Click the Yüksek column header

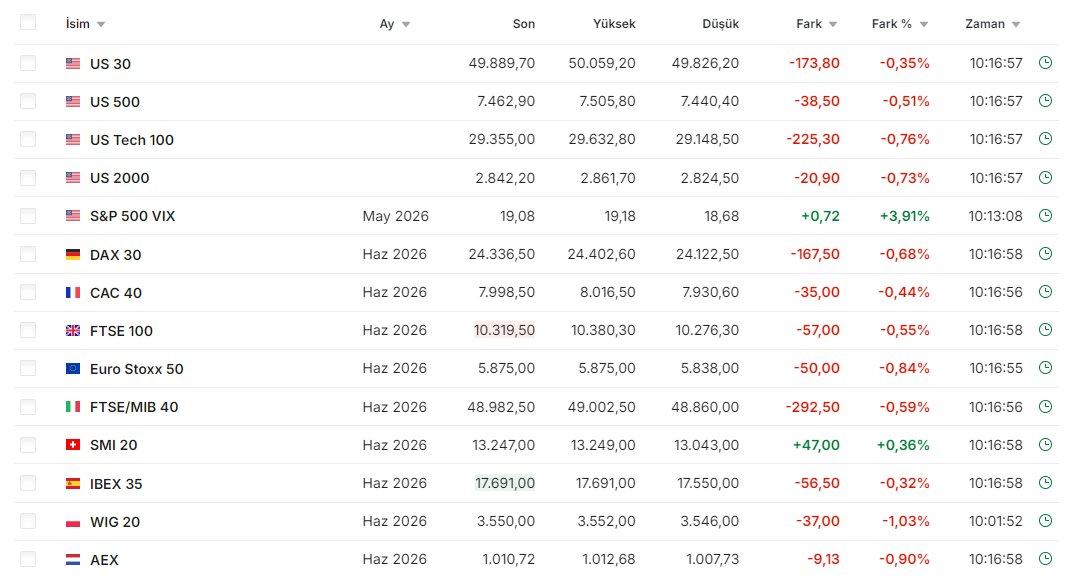click(x=614, y=23)
